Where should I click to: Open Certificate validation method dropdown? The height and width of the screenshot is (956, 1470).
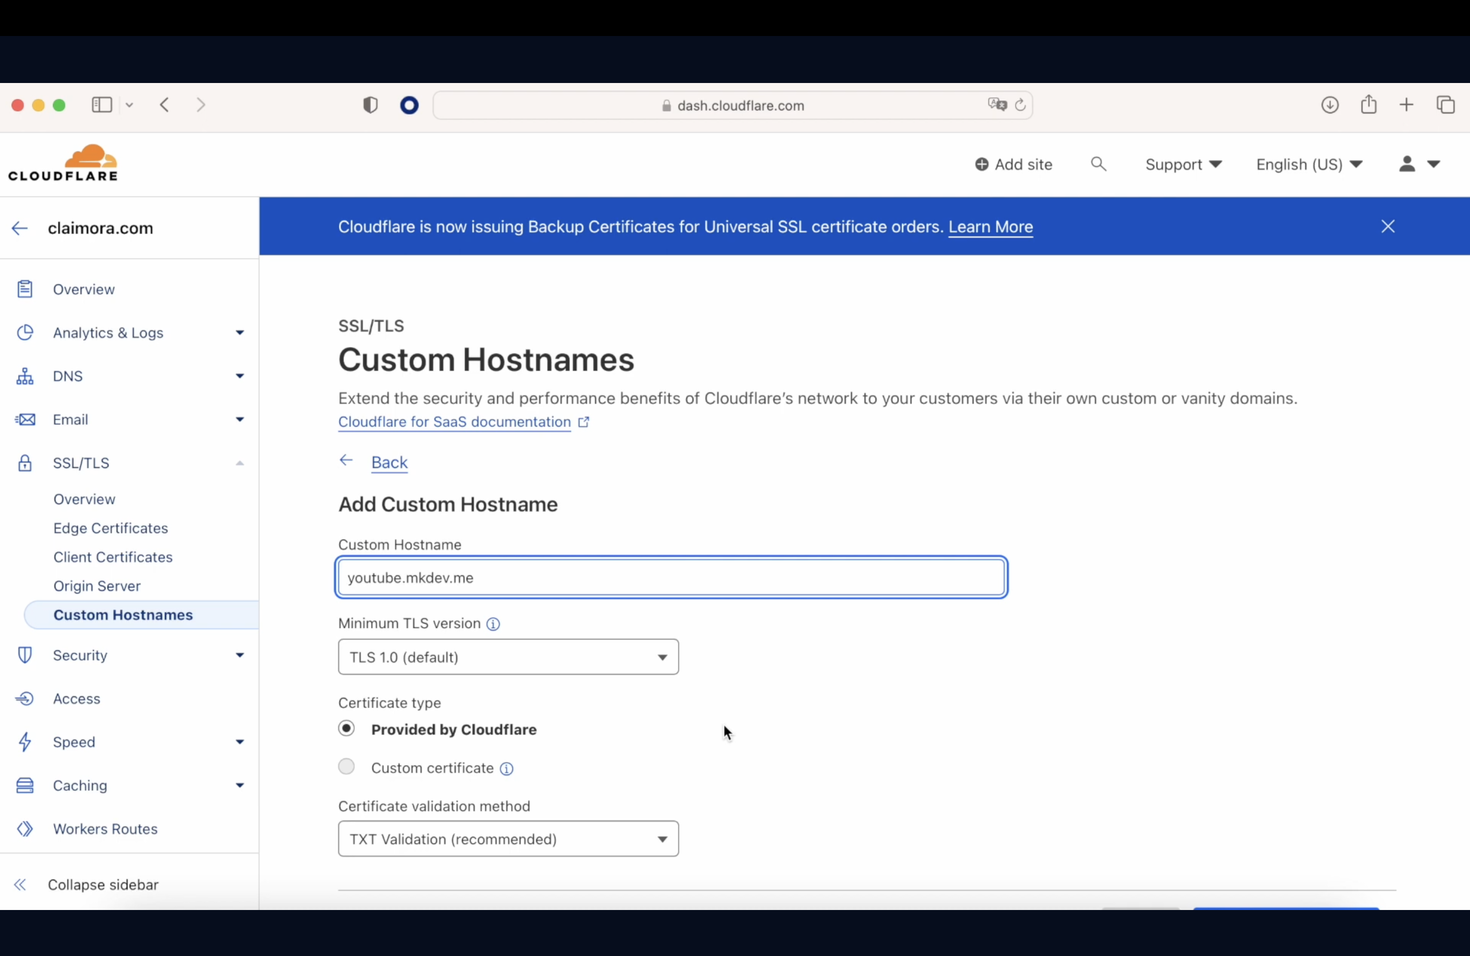(508, 839)
